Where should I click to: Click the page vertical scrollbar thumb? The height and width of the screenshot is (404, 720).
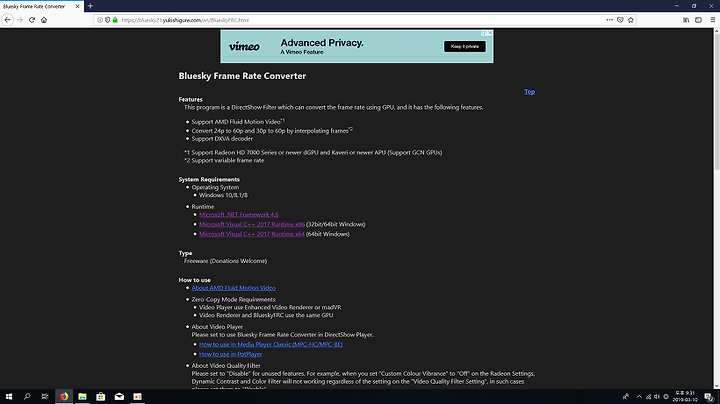click(716, 101)
